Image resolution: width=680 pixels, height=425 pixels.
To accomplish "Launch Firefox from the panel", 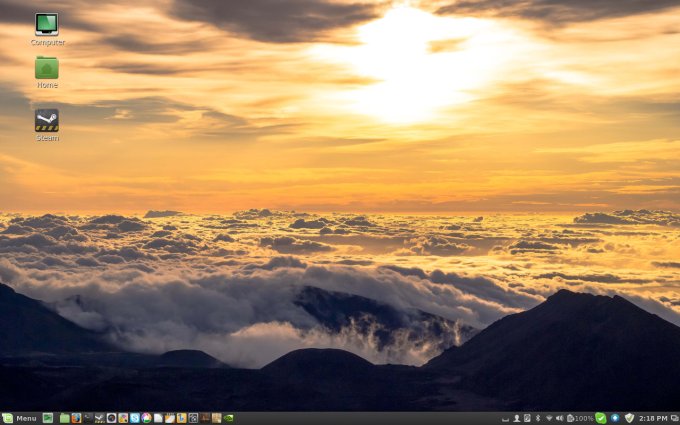I will pyautogui.click(x=76, y=418).
